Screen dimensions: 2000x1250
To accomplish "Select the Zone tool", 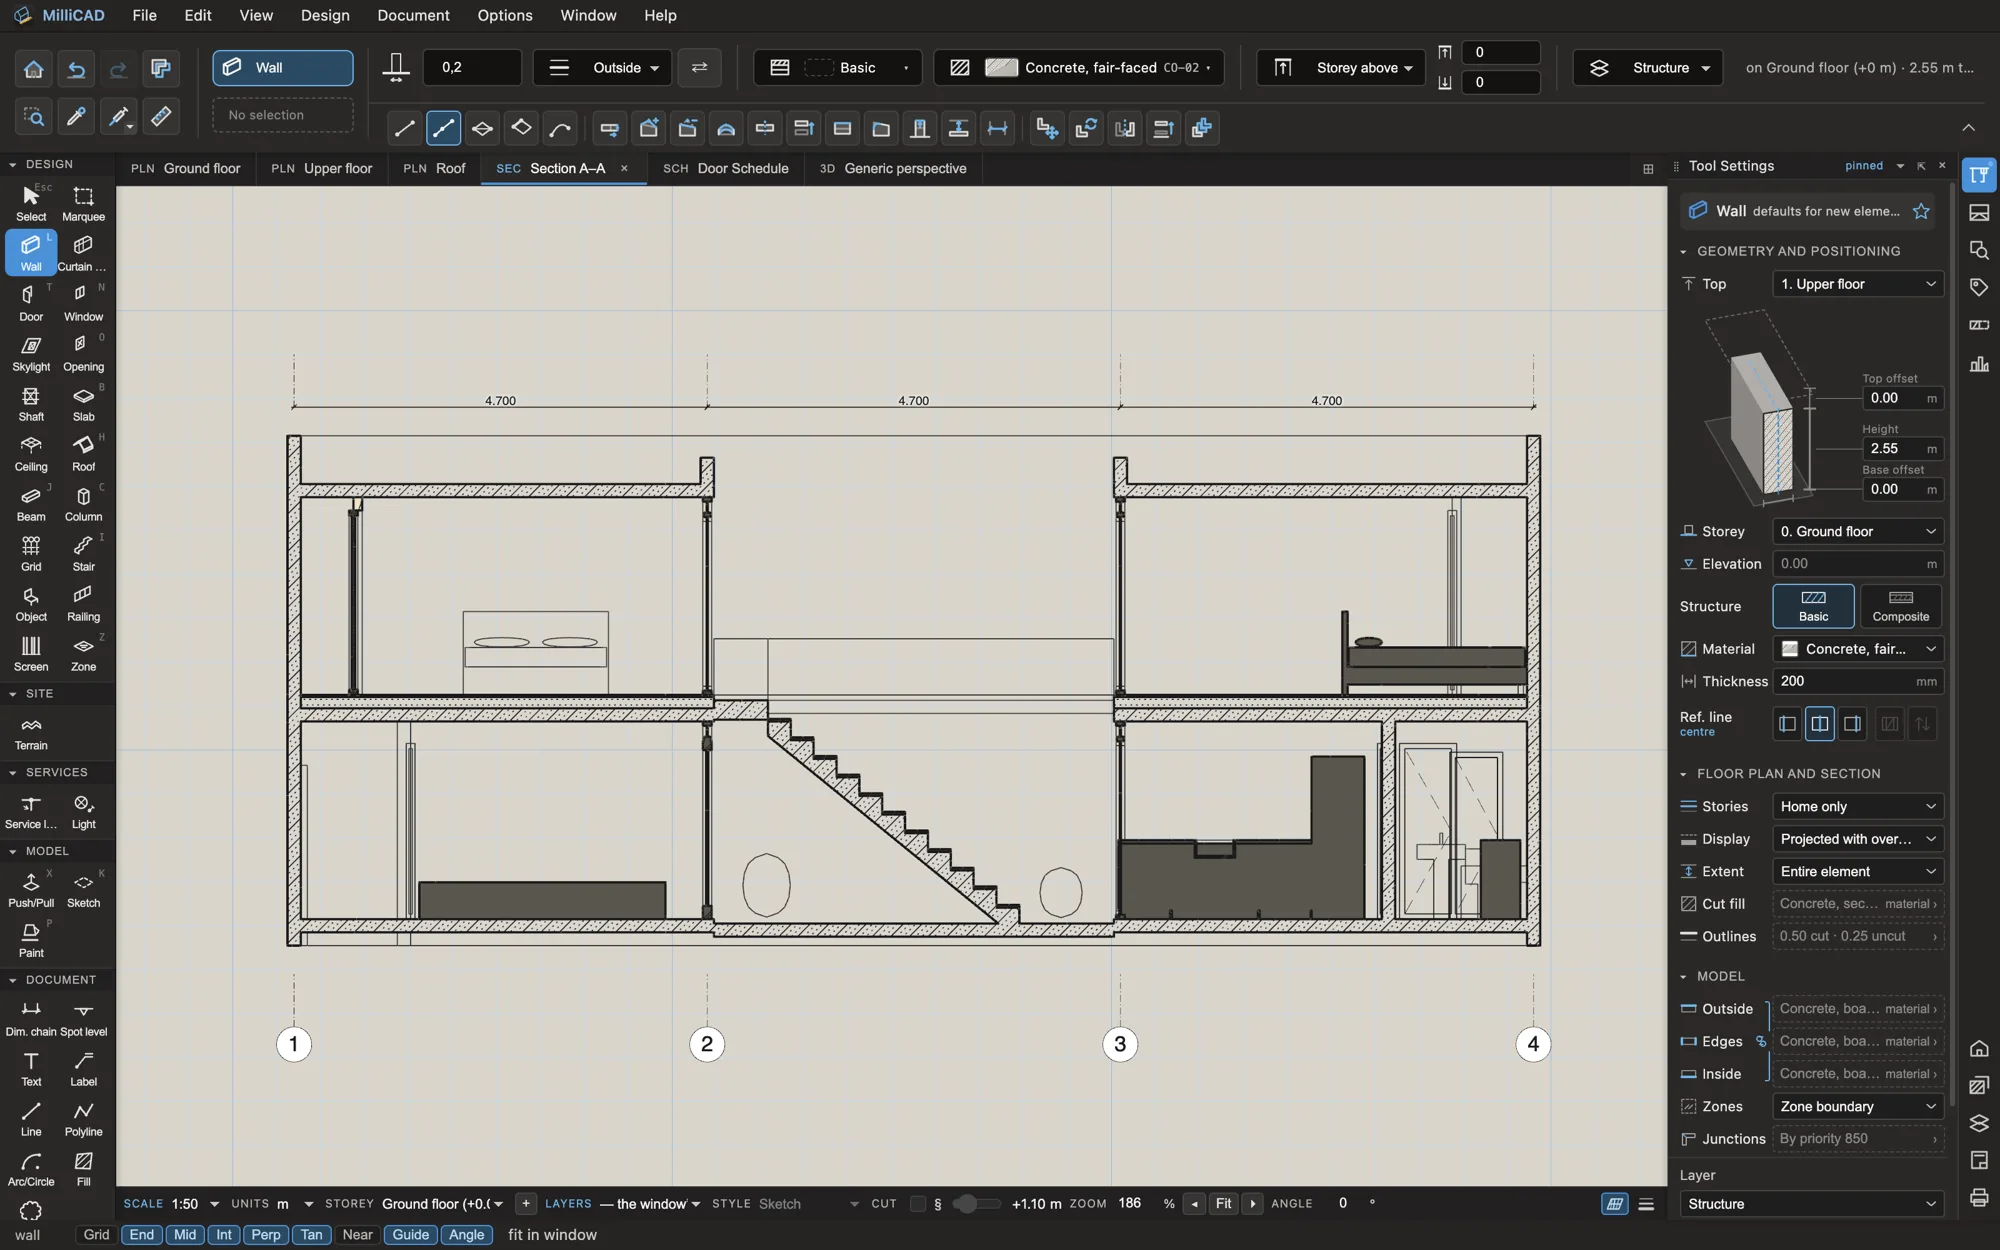I will point(83,653).
